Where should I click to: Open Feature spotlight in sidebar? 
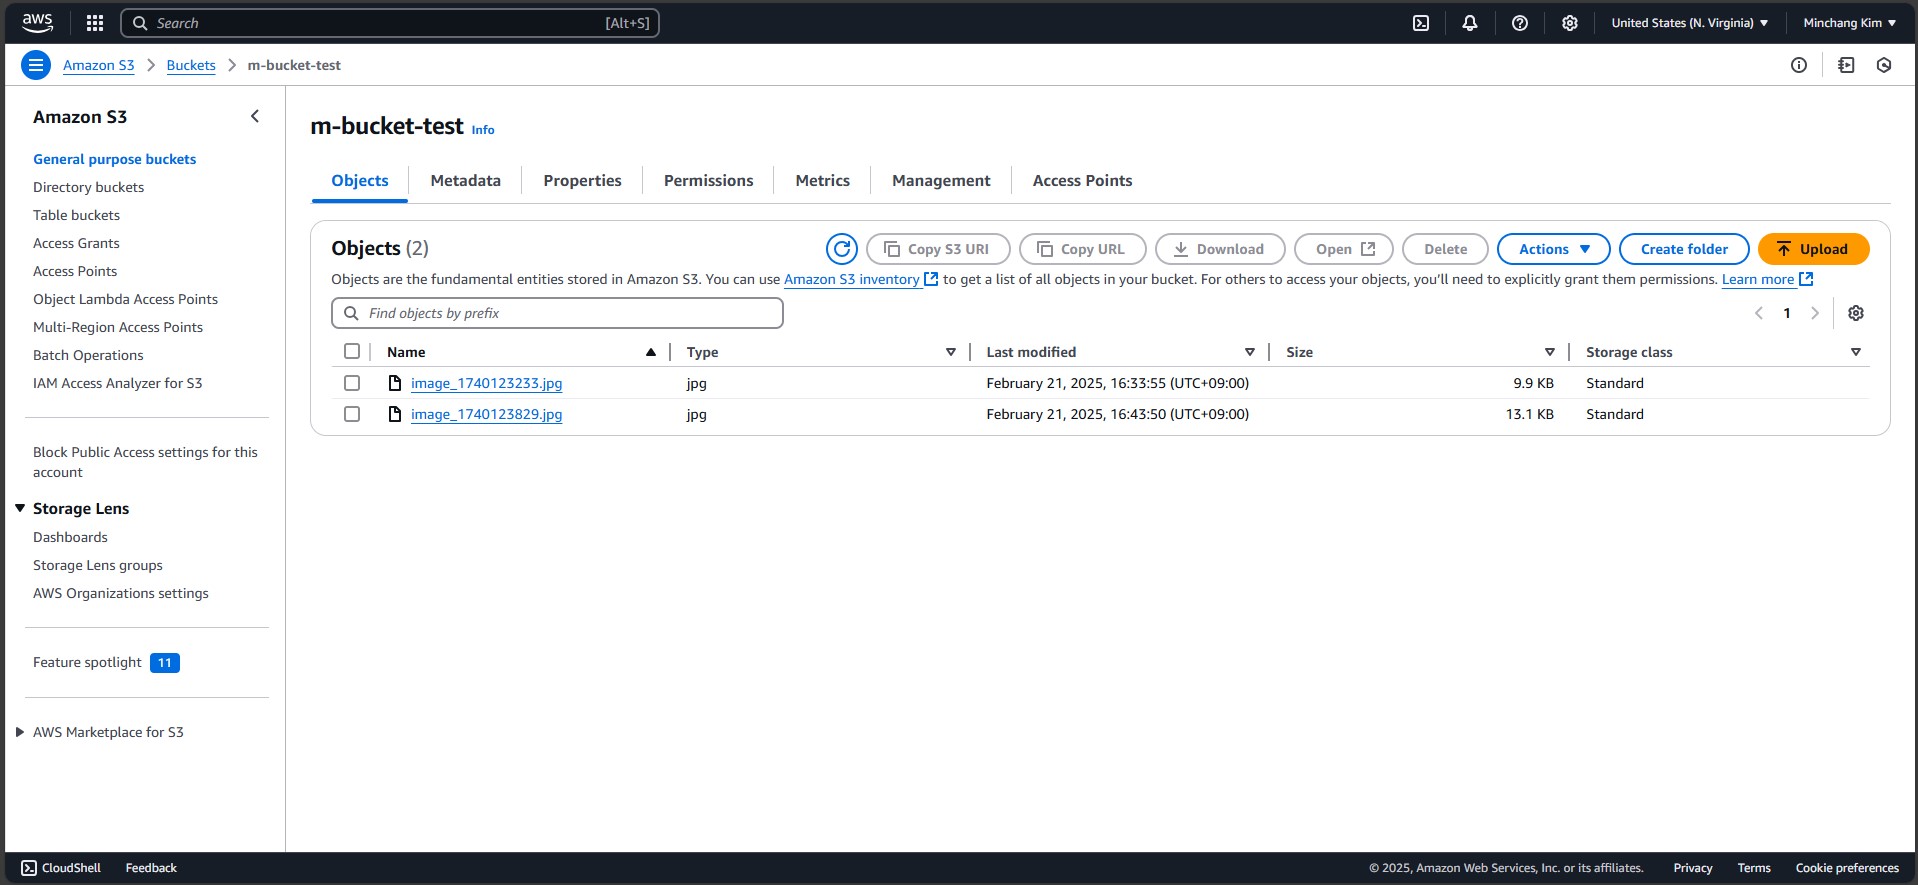(x=87, y=662)
